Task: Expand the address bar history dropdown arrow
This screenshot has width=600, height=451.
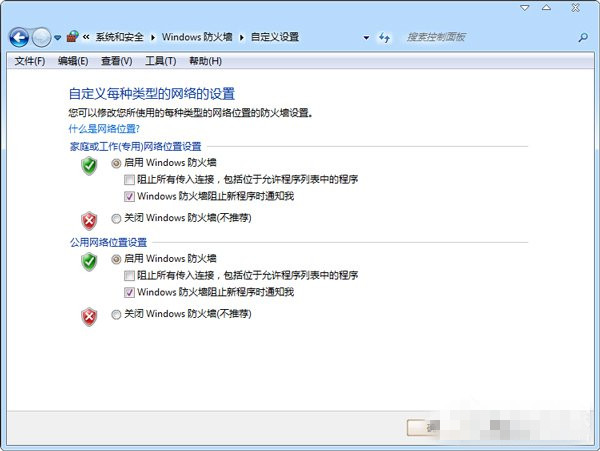Action: 366,38
